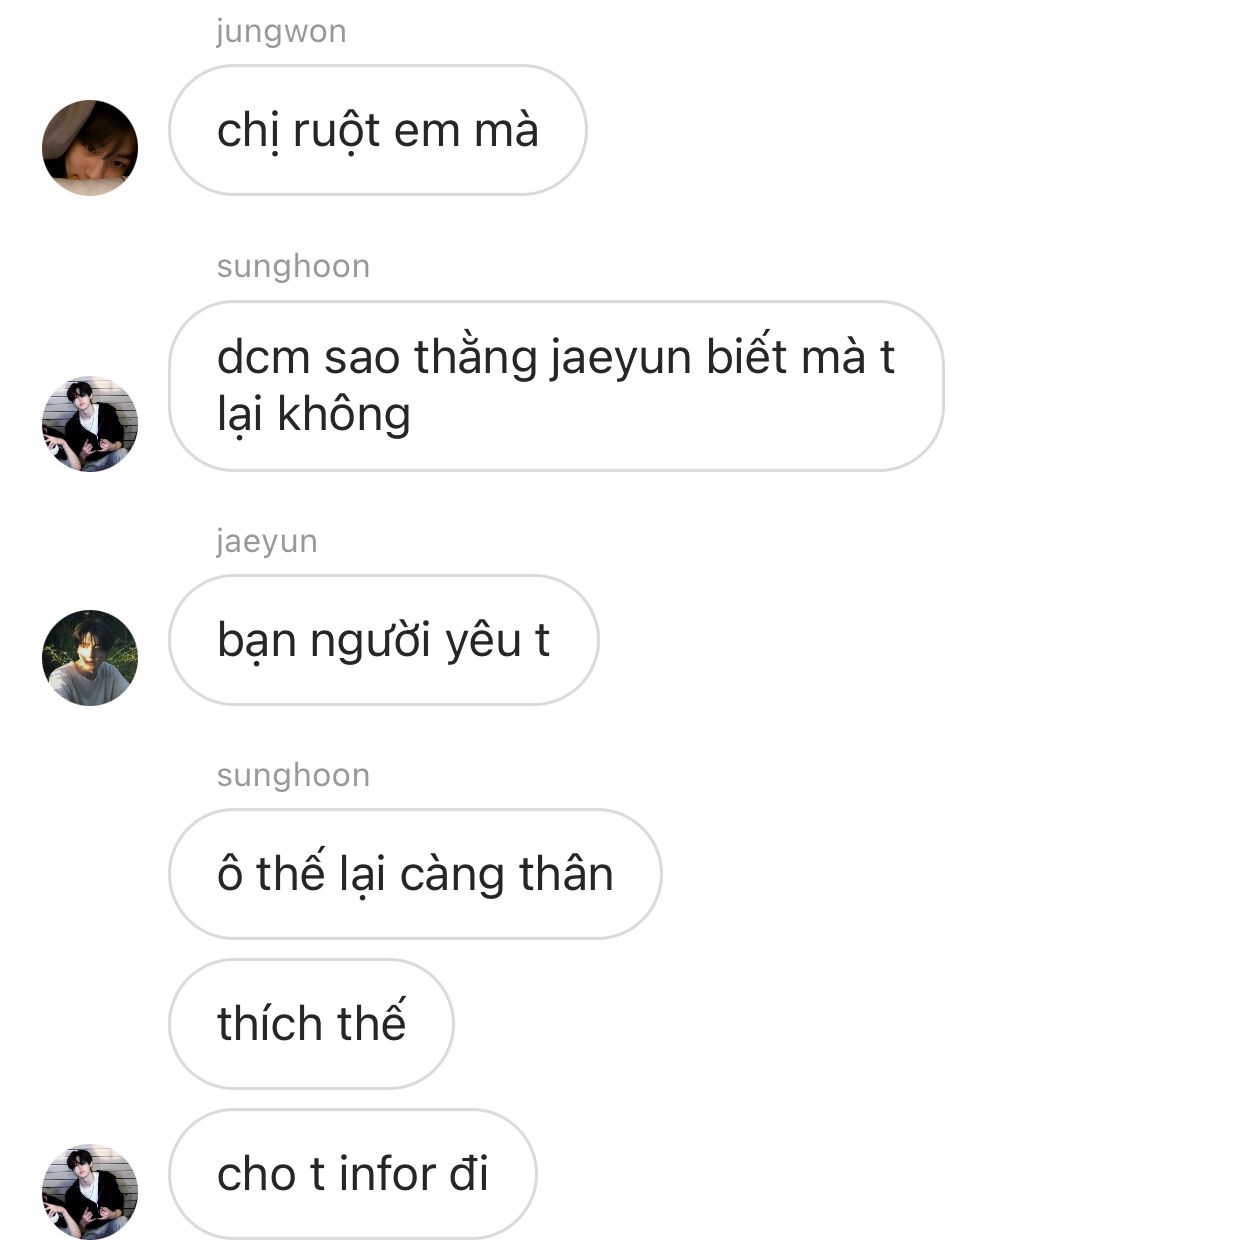This screenshot has height=1258, width=1242.
Task: Open jungwon's profile picture avatar
Action: pos(90,148)
